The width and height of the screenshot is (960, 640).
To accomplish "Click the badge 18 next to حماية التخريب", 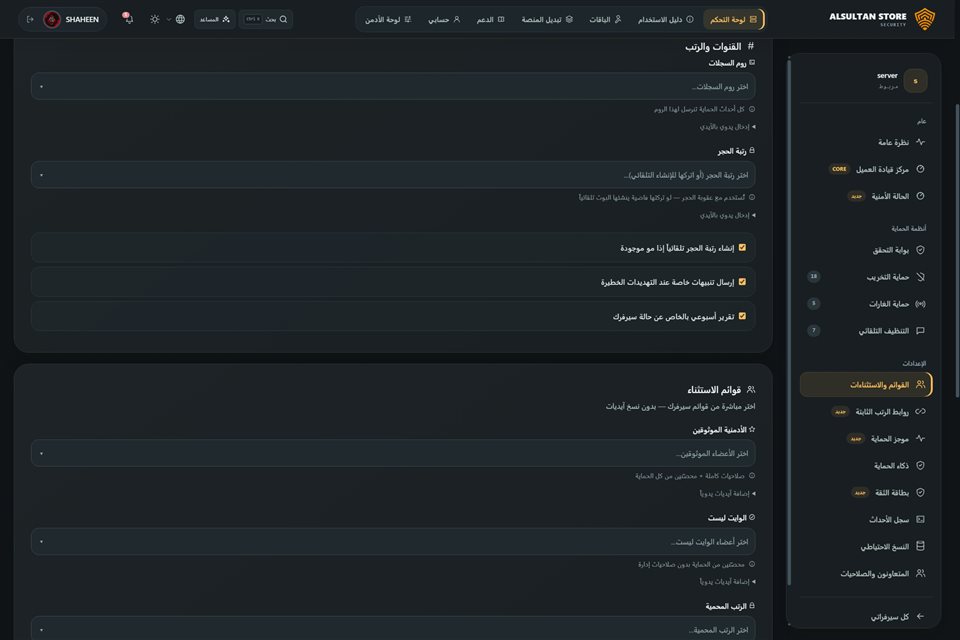I will [814, 276].
